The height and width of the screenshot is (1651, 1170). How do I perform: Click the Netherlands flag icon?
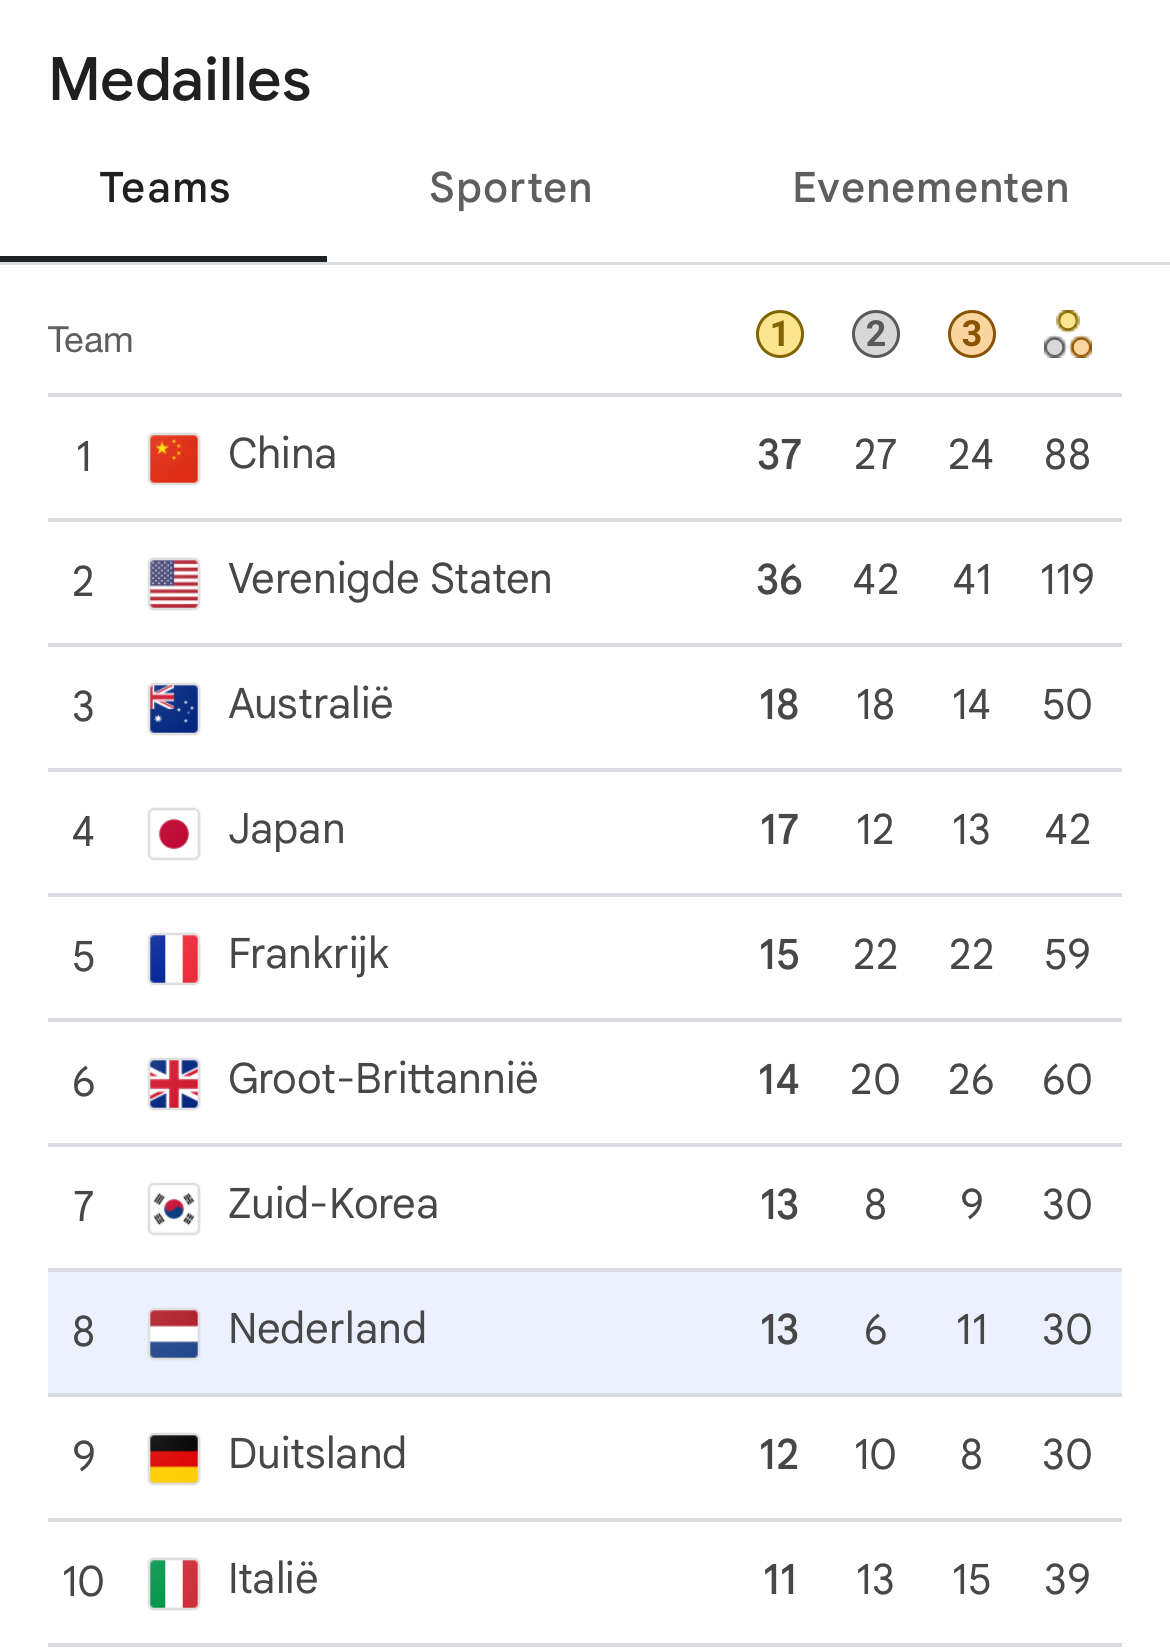[174, 1333]
